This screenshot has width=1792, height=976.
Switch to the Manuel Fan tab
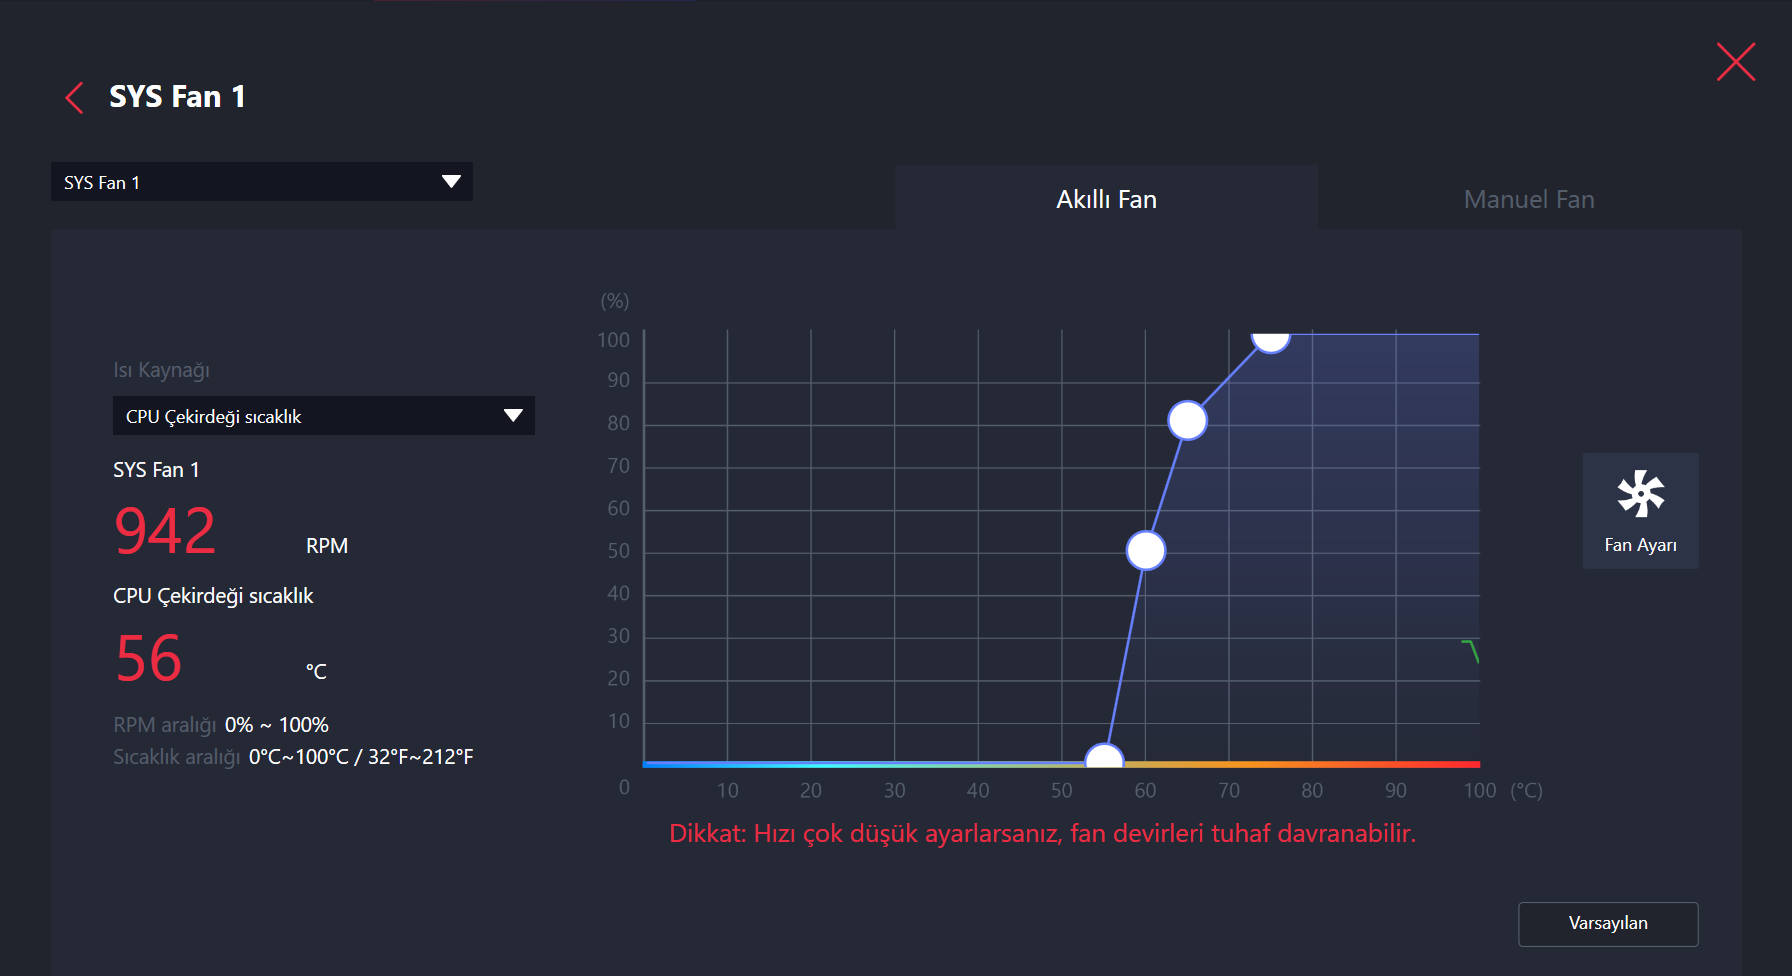tap(1528, 199)
